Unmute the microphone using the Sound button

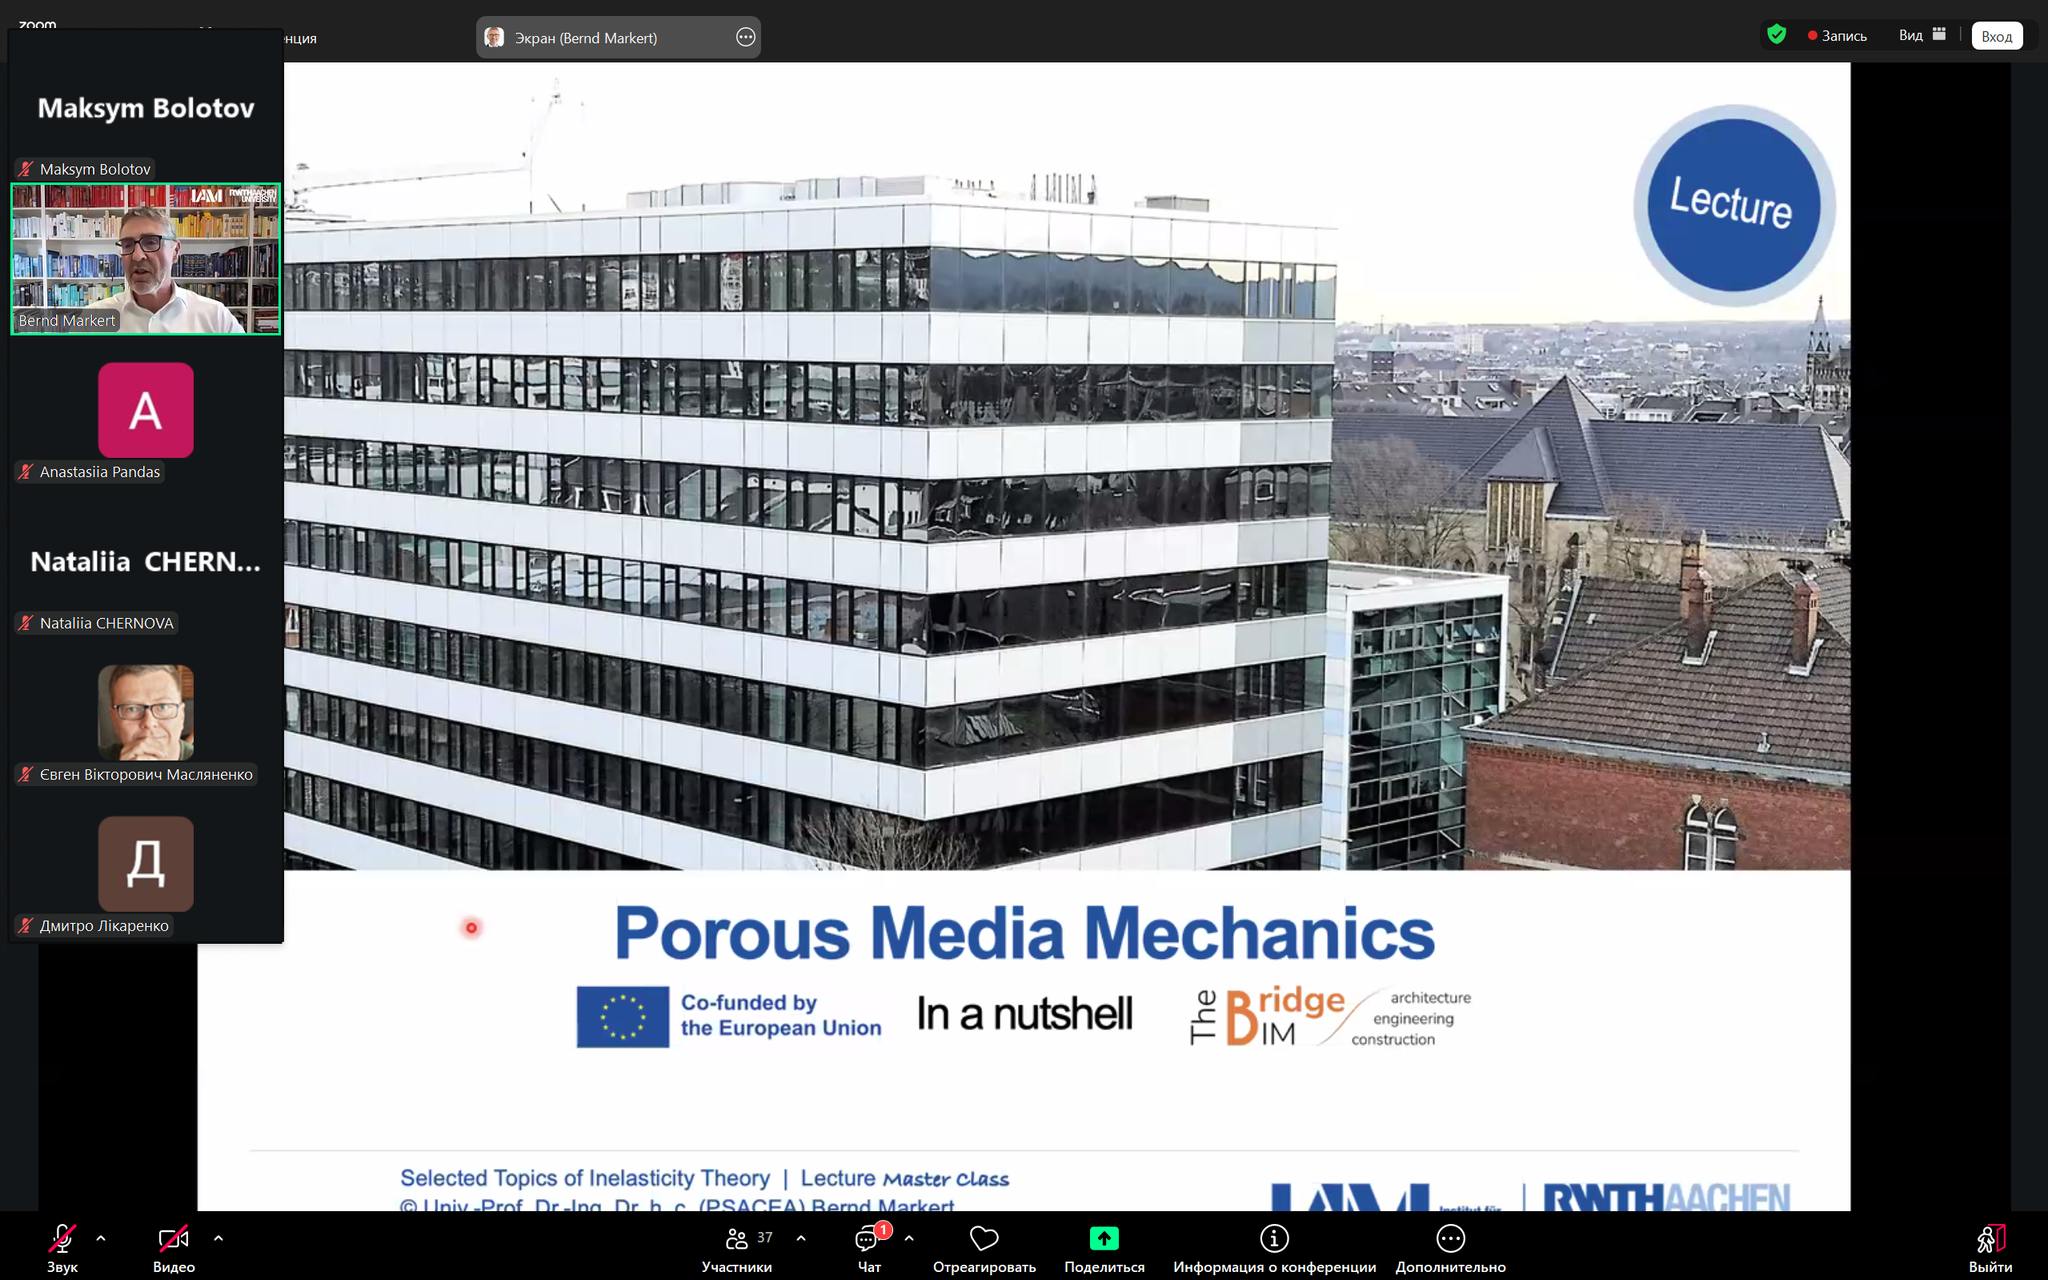pos(62,1239)
